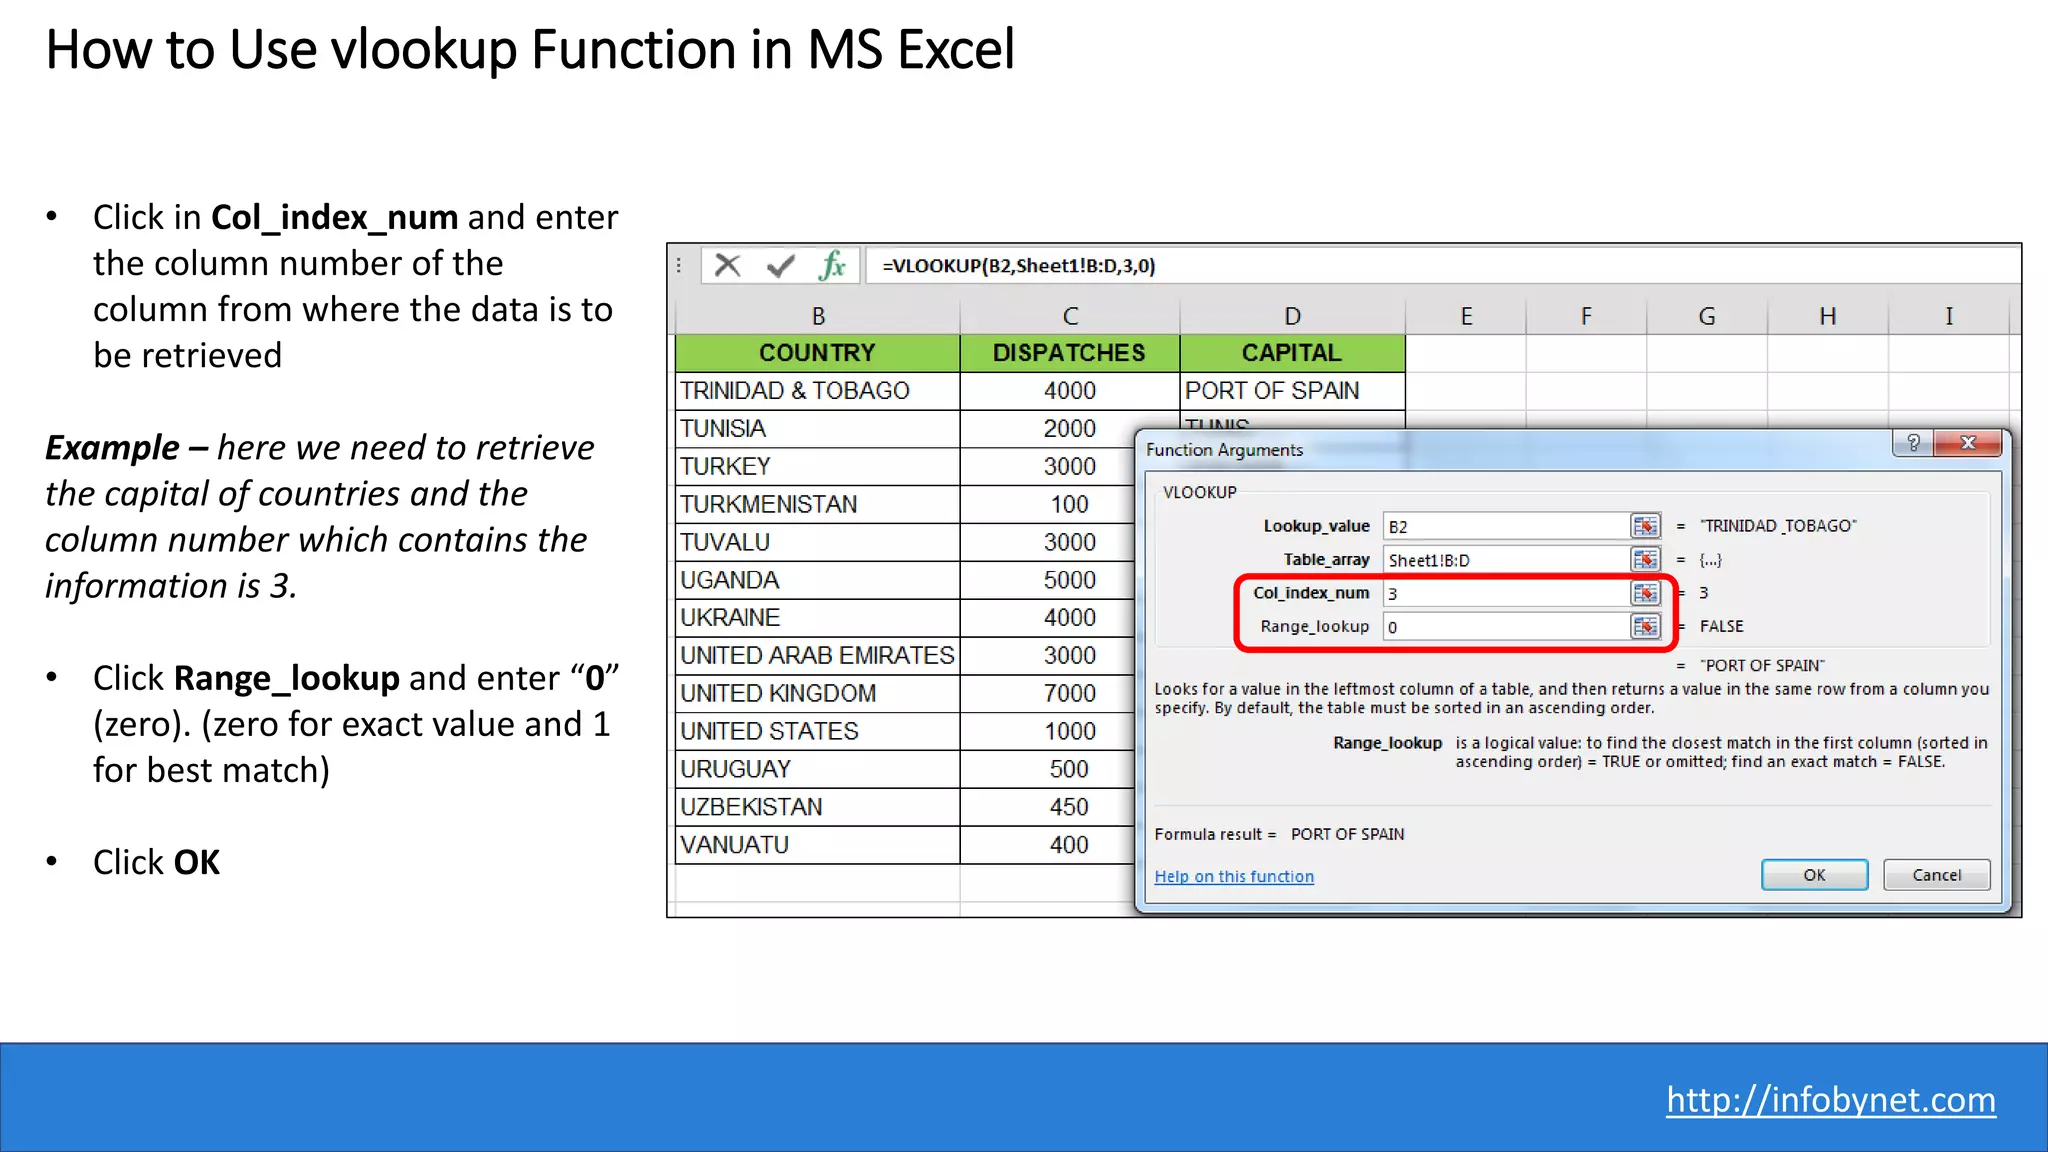This screenshot has width=2048, height=1152.
Task: Click the Range_lookup range selector icon
Action: (1645, 627)
